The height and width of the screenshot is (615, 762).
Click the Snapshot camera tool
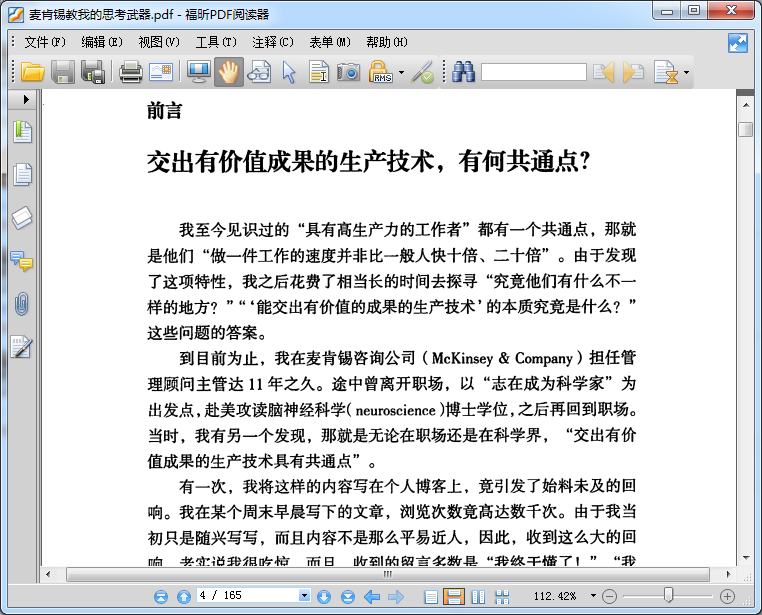tap(348, 72)
